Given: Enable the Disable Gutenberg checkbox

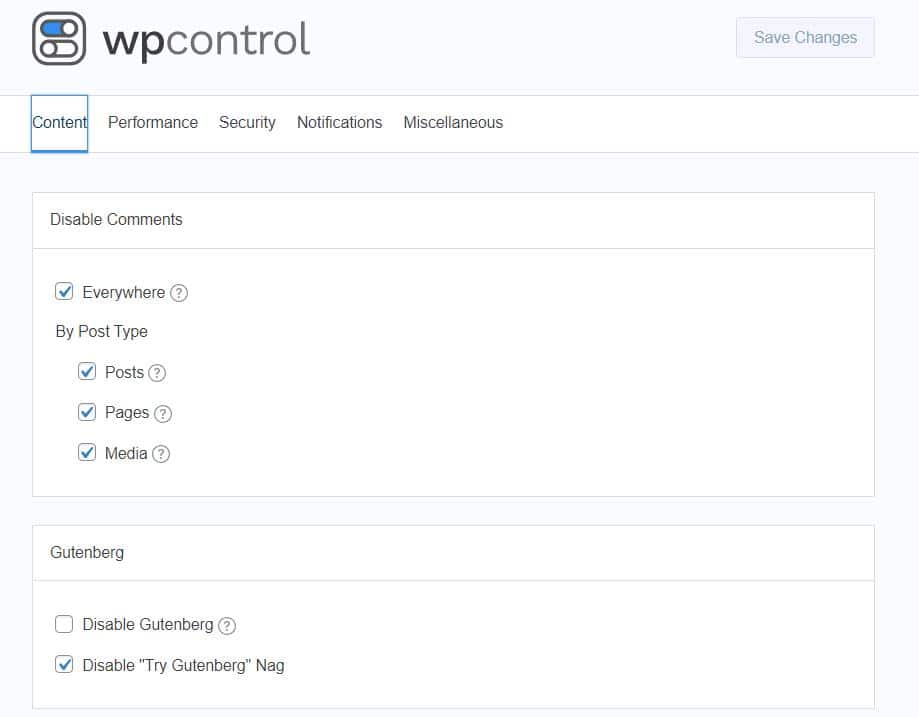Looking at the screenshot, I should coord(64,624).
